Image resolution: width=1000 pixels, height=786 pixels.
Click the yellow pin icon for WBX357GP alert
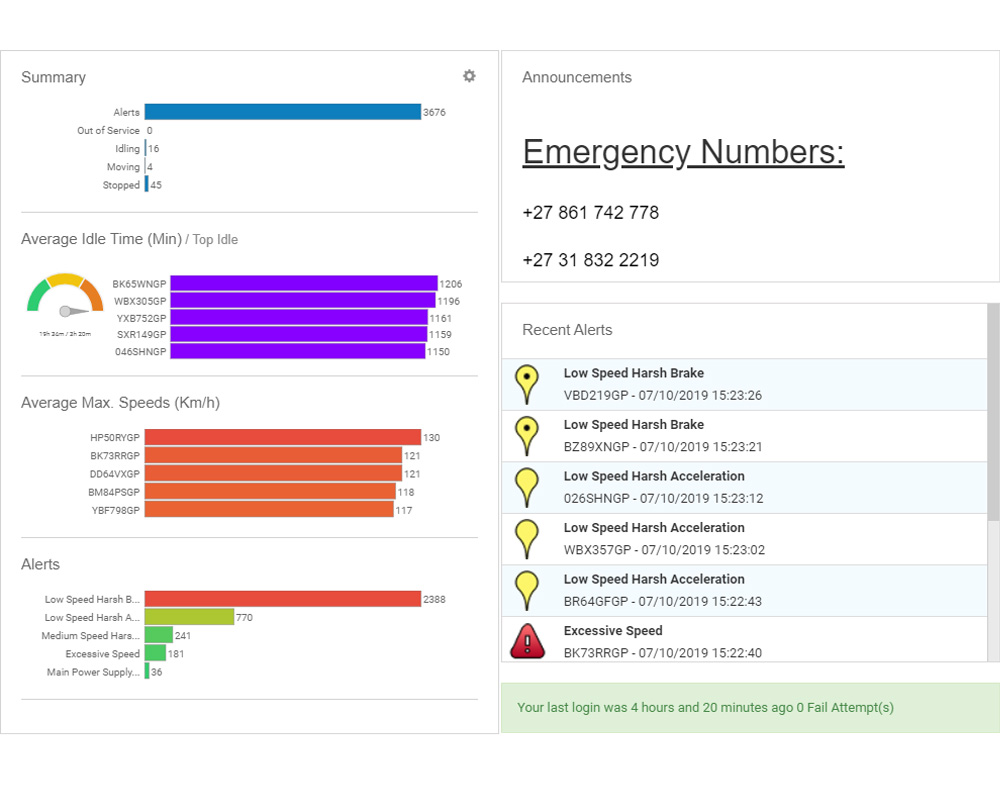coord(526,538)
